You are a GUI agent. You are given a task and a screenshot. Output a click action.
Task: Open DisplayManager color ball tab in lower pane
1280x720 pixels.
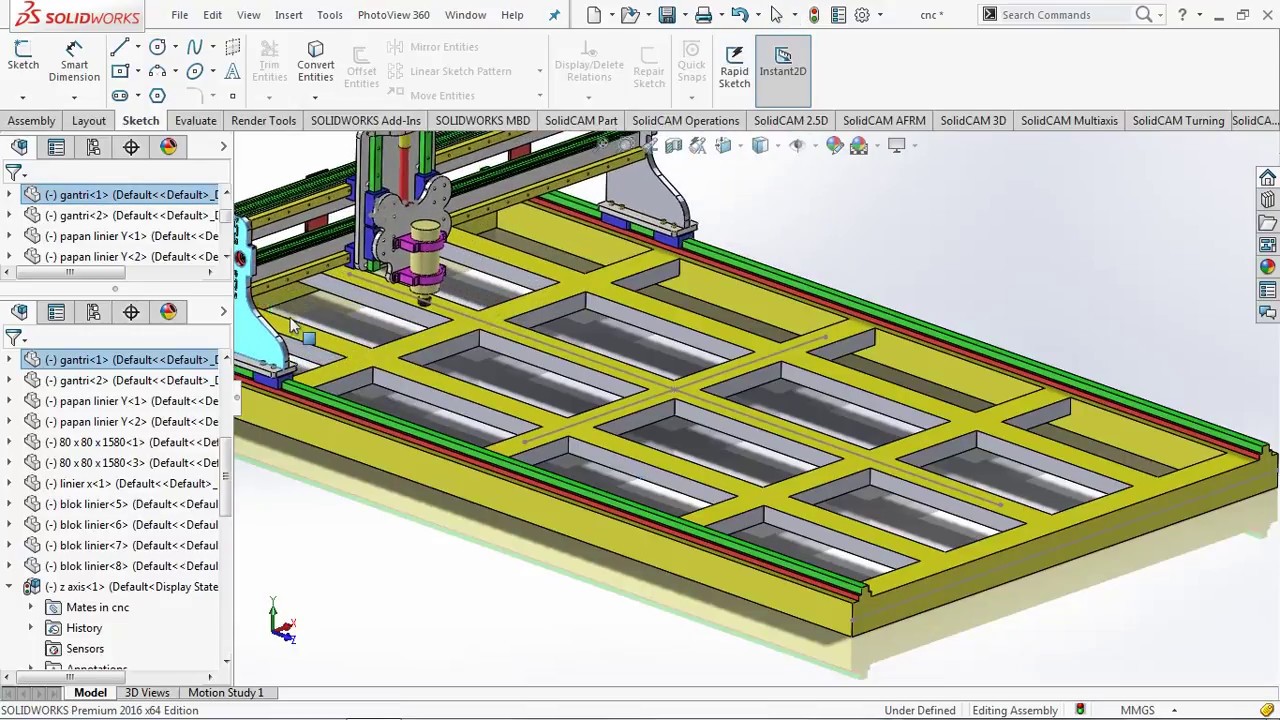168,312
